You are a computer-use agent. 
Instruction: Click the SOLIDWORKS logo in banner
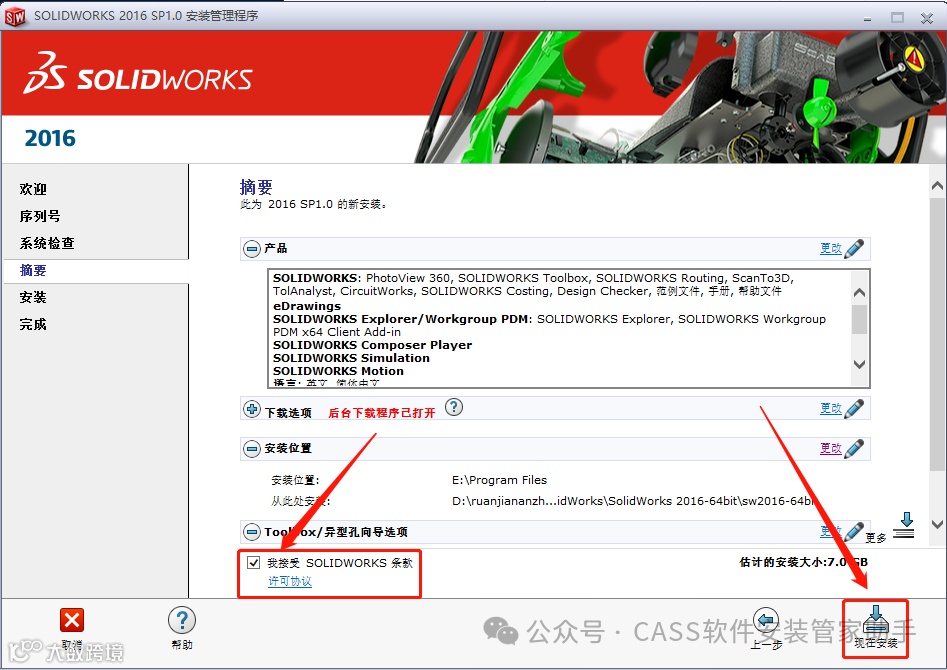[x=138, y=73]
